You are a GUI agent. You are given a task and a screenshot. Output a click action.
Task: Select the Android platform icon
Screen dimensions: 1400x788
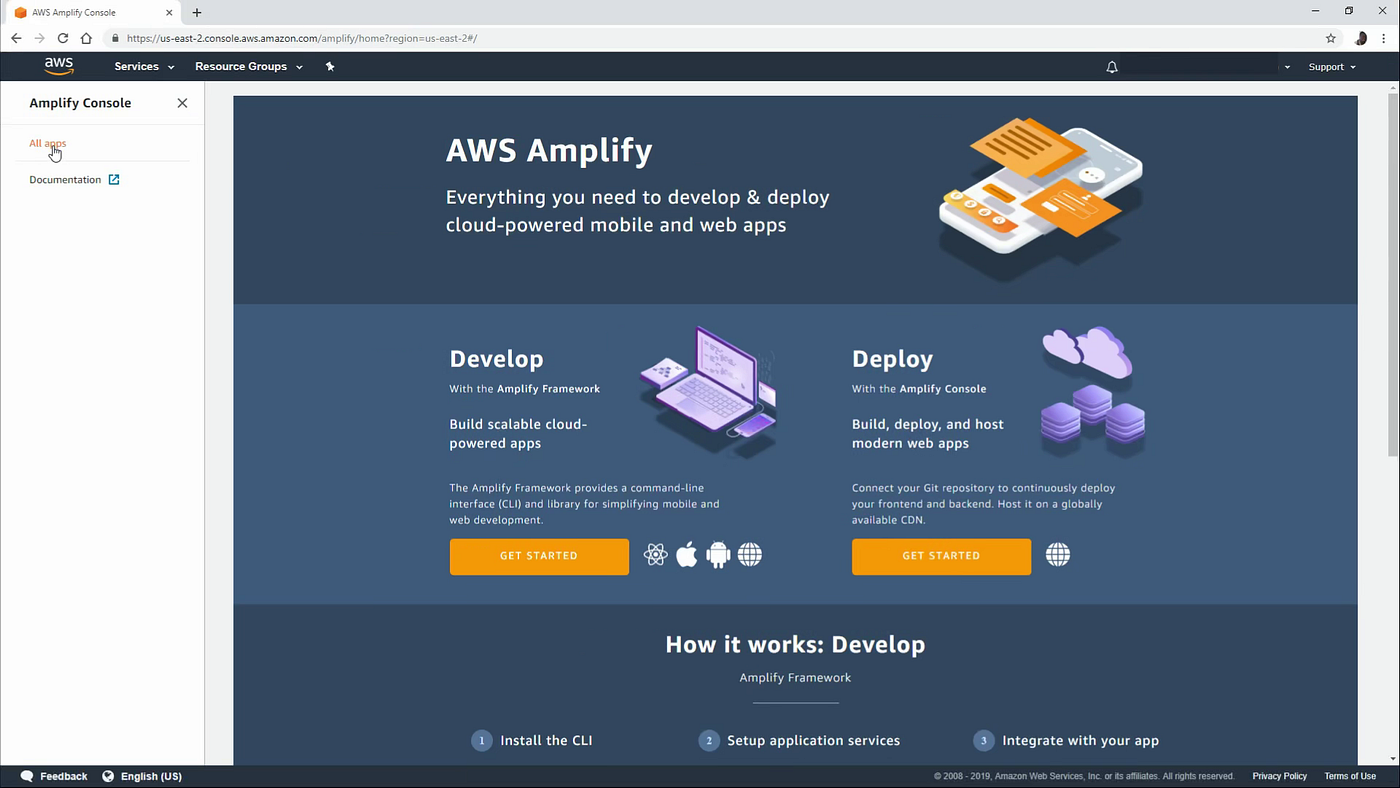718,554
